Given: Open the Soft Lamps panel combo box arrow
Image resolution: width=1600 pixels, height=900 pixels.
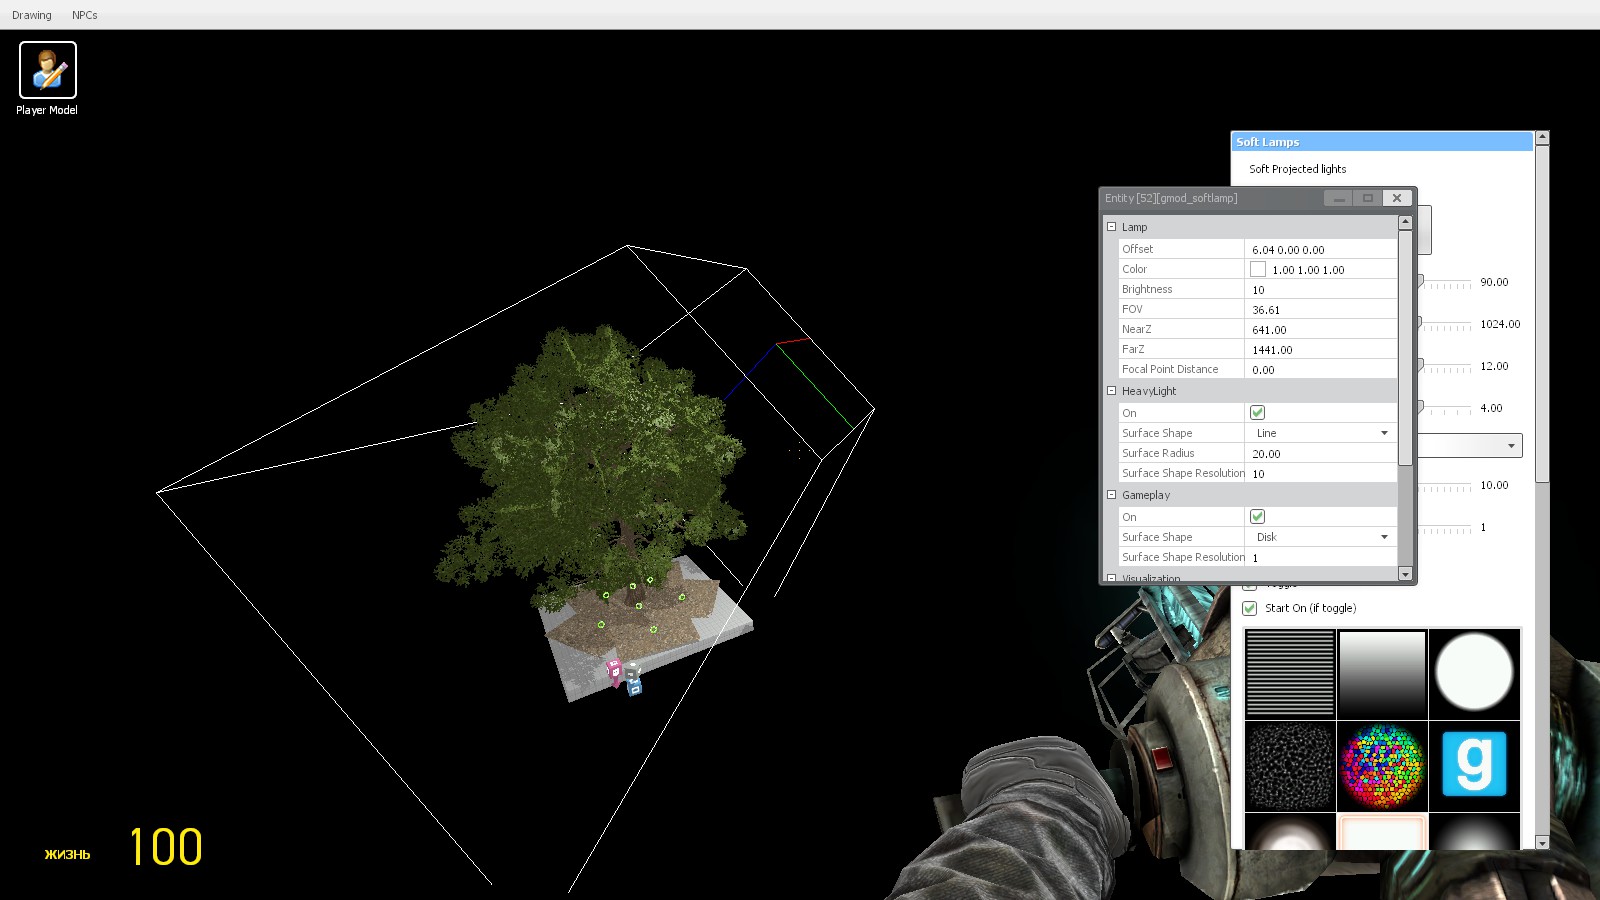Looking at the screenshot, I should 1510,445.
